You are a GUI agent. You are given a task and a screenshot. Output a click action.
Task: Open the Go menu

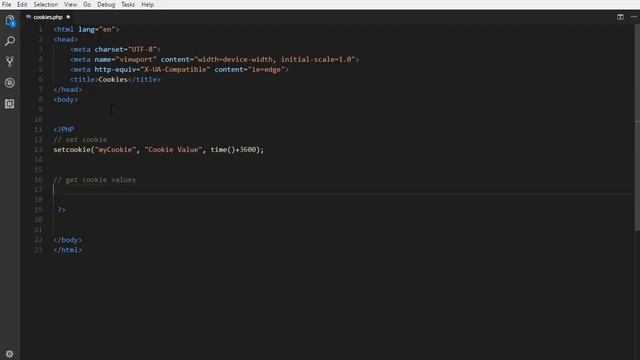click(87, 4)
